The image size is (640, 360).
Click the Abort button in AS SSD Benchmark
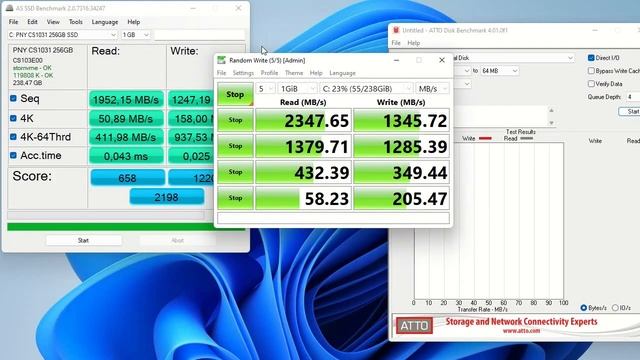pos(178,240)
